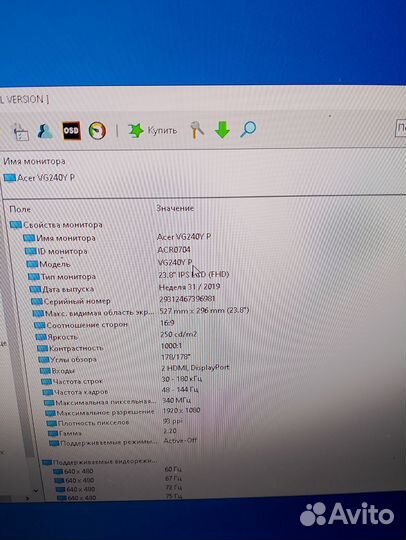Select the Соотношение сторон row
This screenshot has width=406, height=540.
point(81,325)
